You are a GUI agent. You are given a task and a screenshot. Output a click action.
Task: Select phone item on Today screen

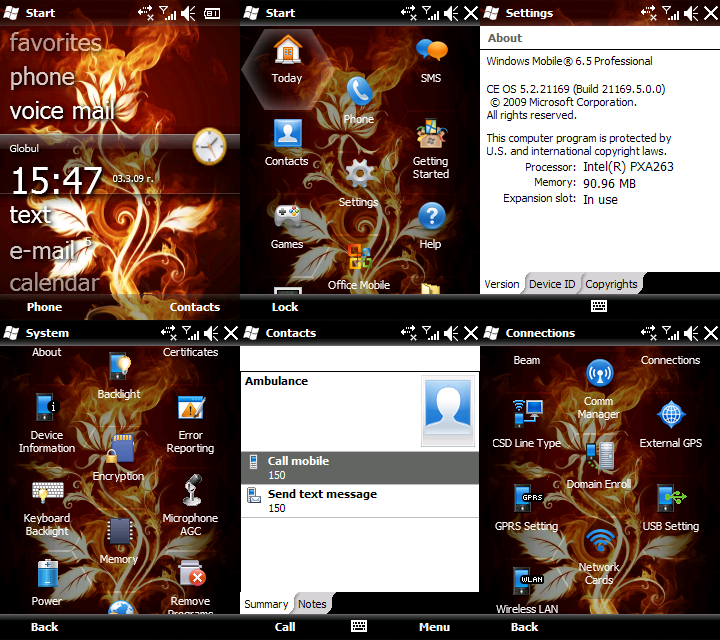click(x=42, y=77)
